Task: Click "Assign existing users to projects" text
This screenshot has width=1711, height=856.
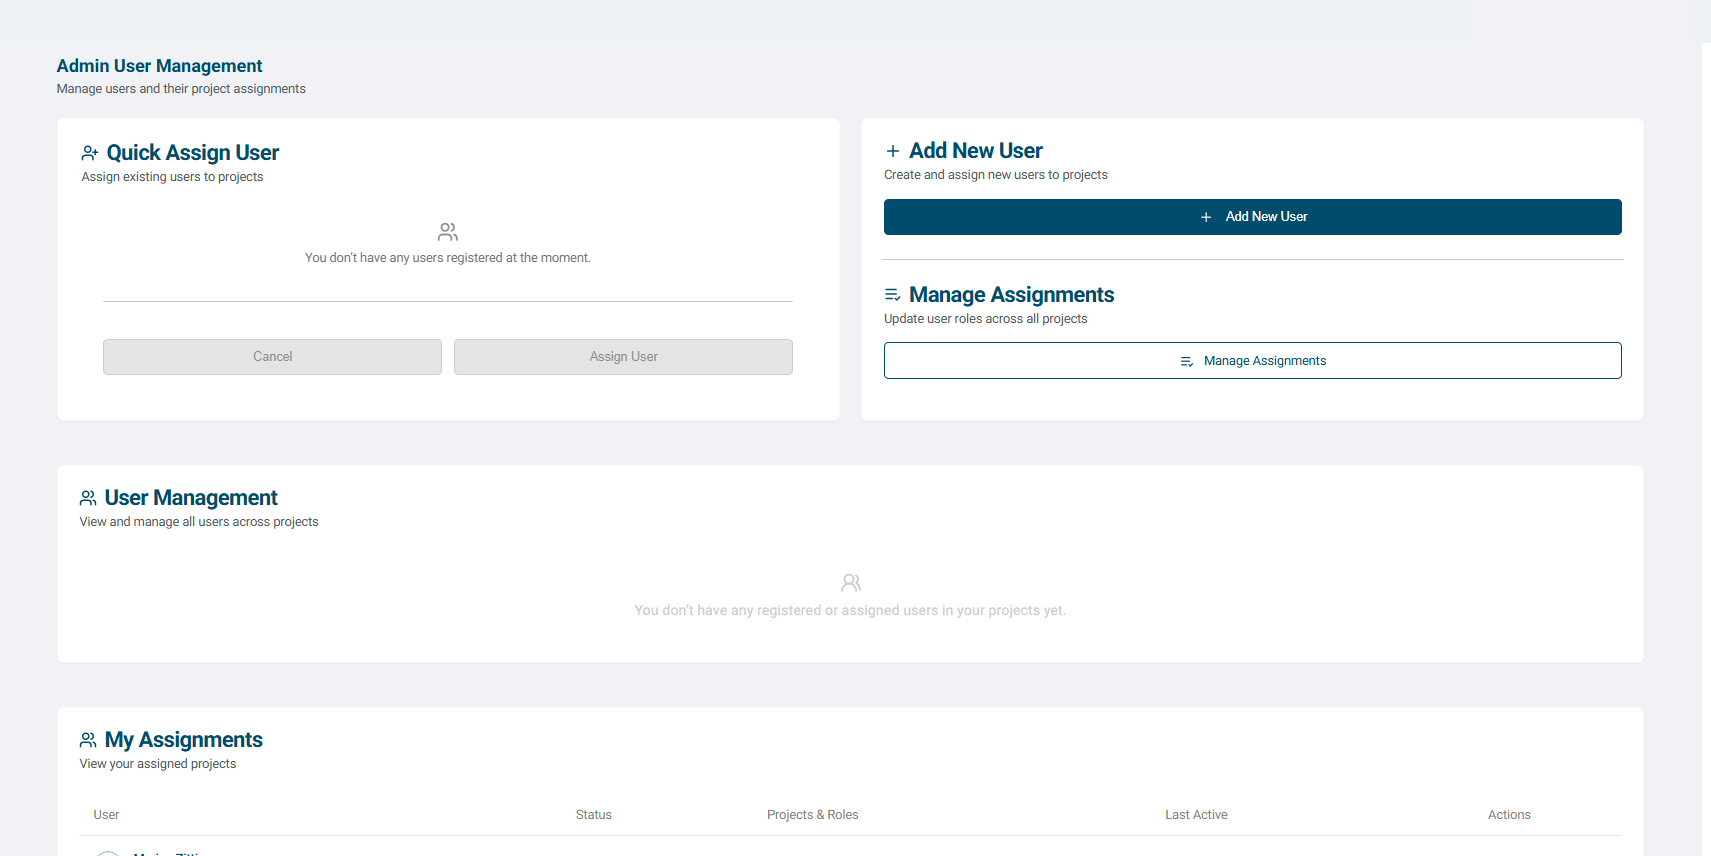Action: pos(173,177)
